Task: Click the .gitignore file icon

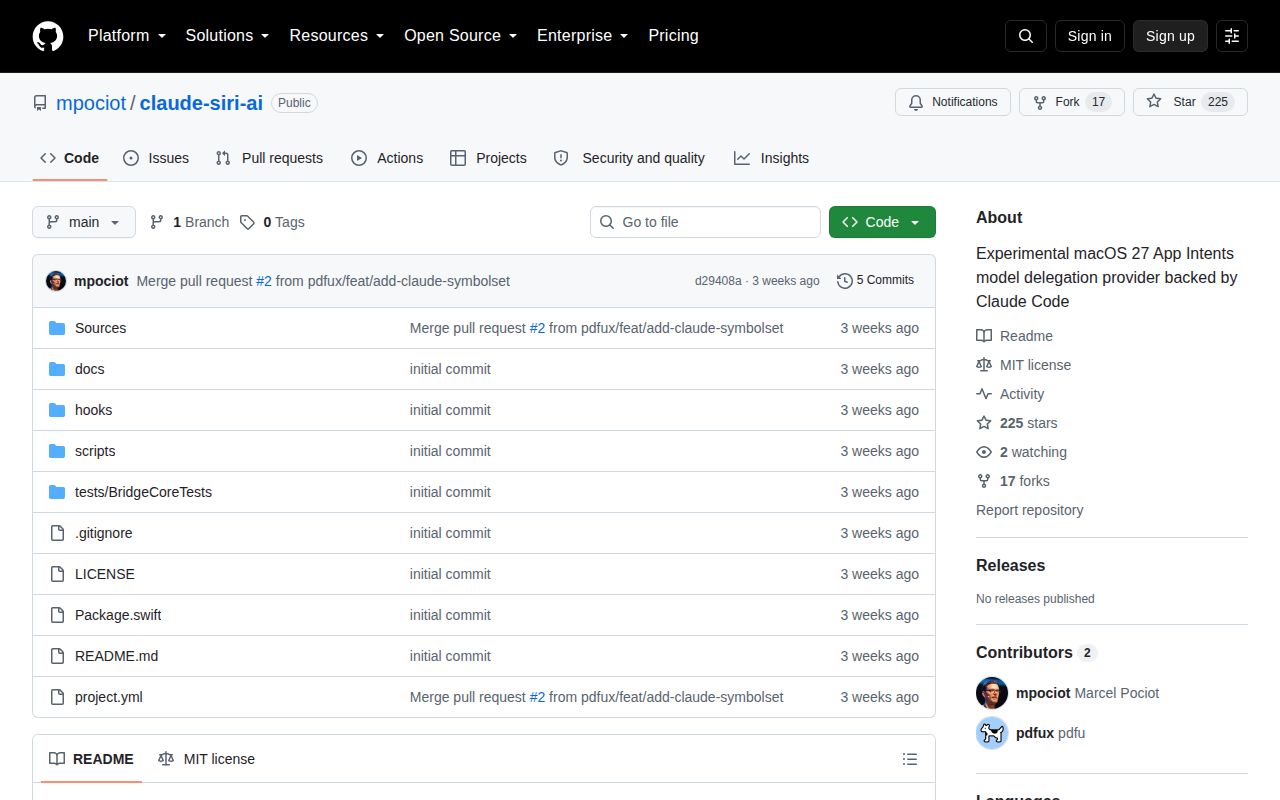Action: pyautogui.click(x=57, y=533)
